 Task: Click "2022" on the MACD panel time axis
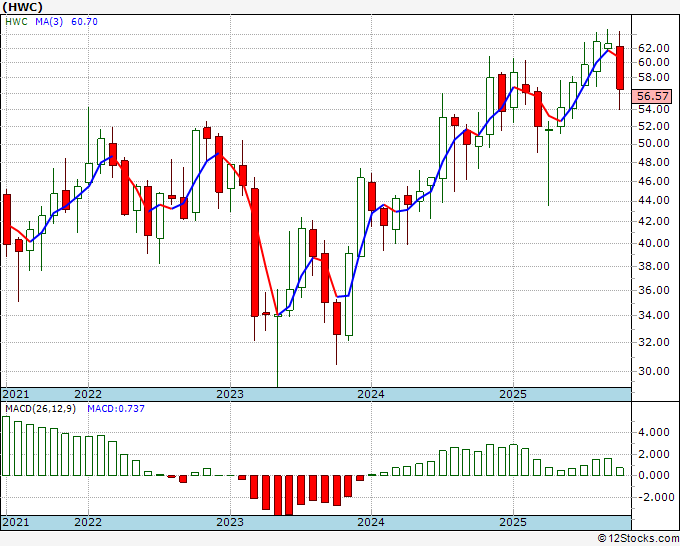88,522
